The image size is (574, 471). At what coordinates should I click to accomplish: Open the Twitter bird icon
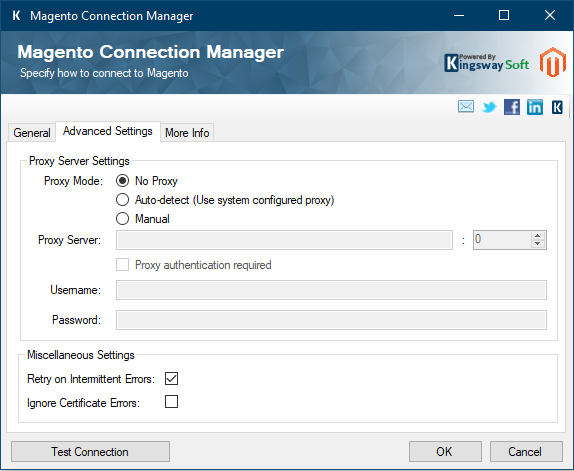489,107
